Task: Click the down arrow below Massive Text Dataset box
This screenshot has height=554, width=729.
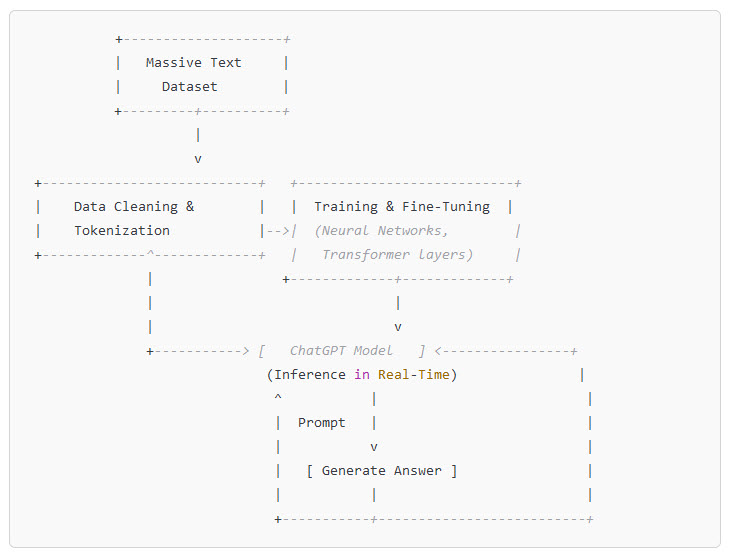Action: (x=198, y=159)
